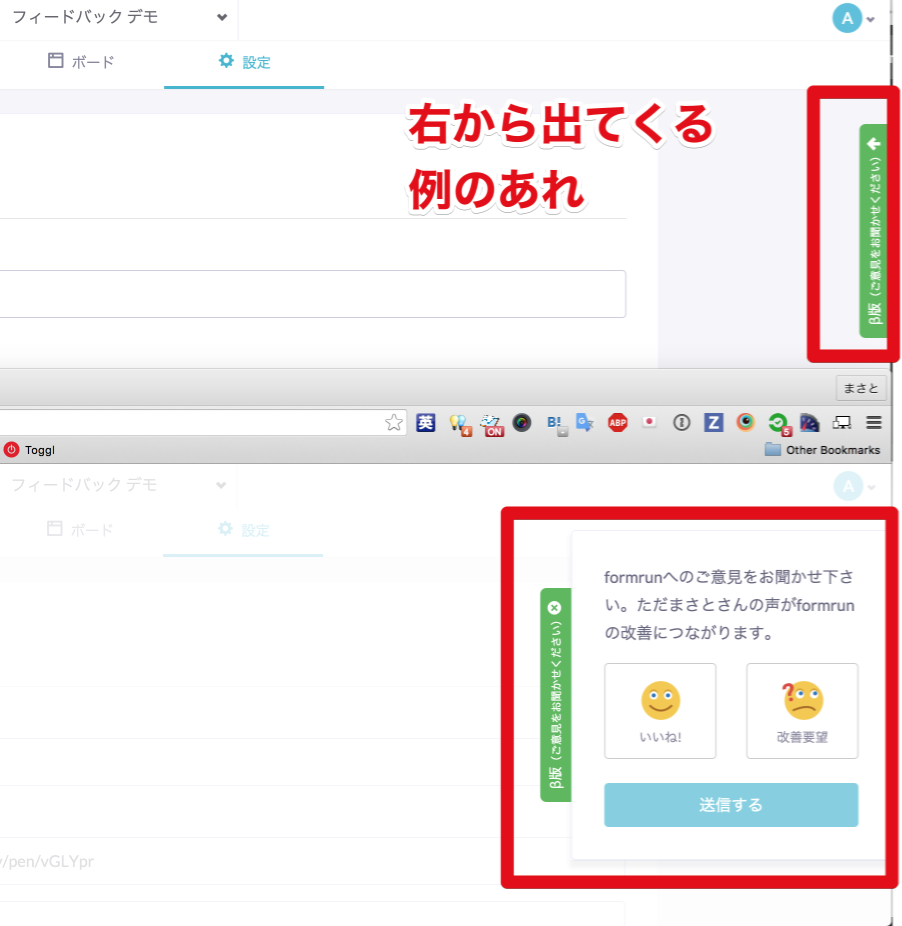The image size is (902, 926).
Task: Open the A avatar account dropdown
Action: (848, 18)
